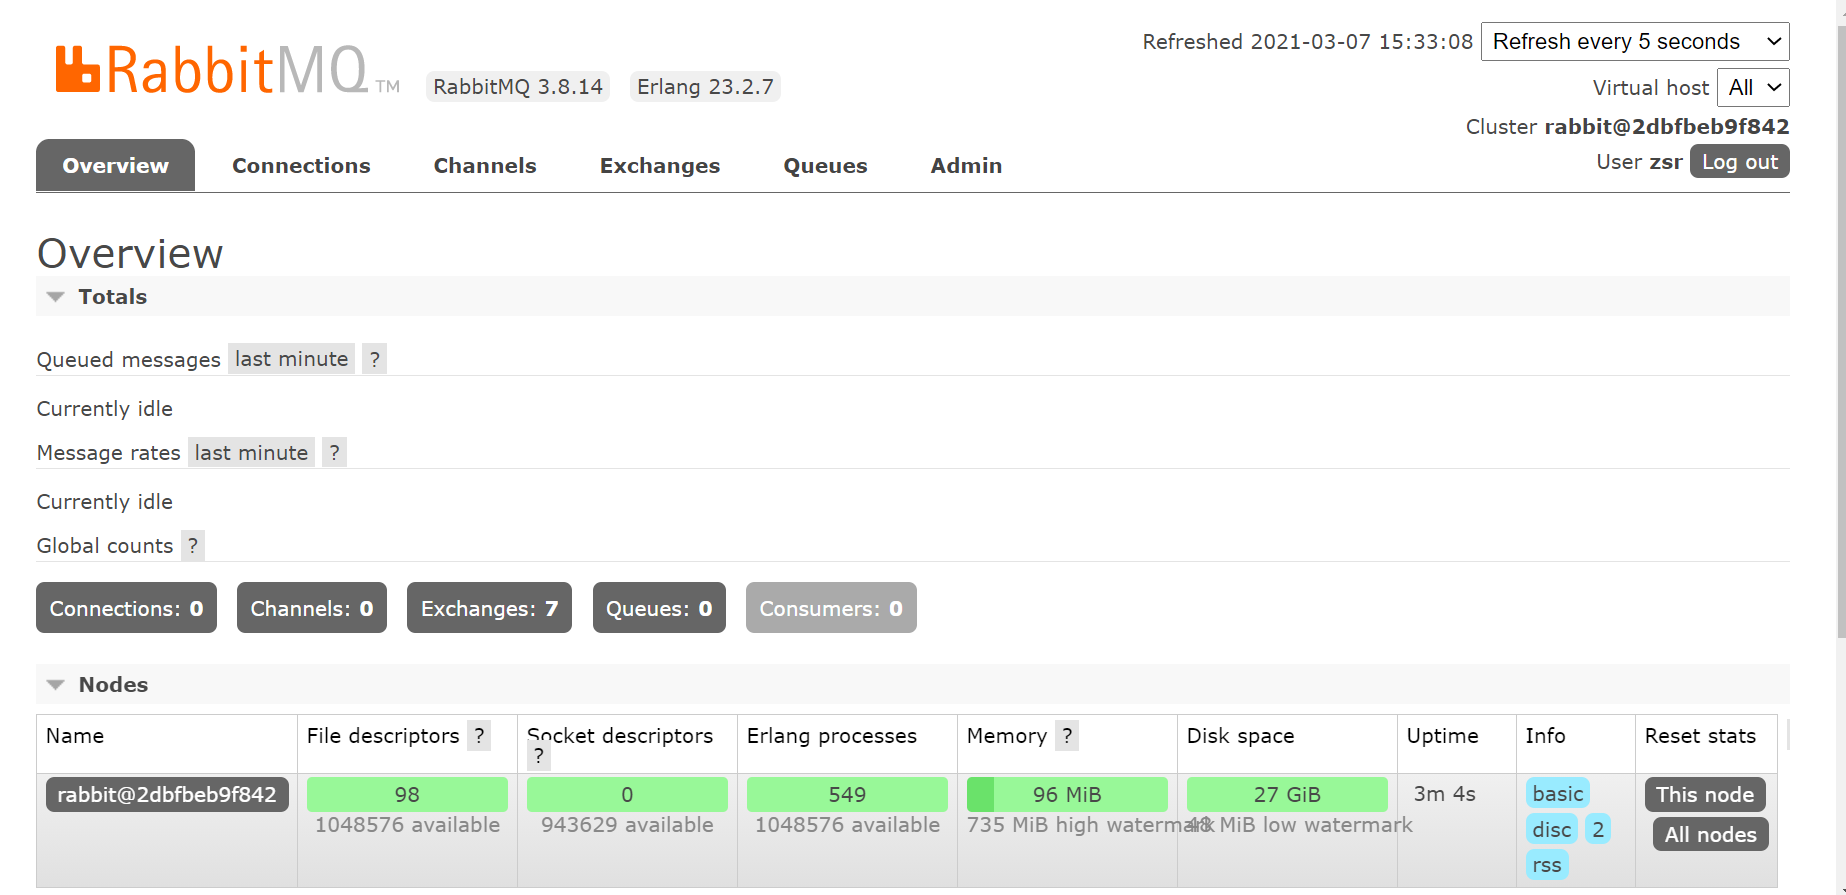
Task: Open help for Message rates
Action: [334, 453]
